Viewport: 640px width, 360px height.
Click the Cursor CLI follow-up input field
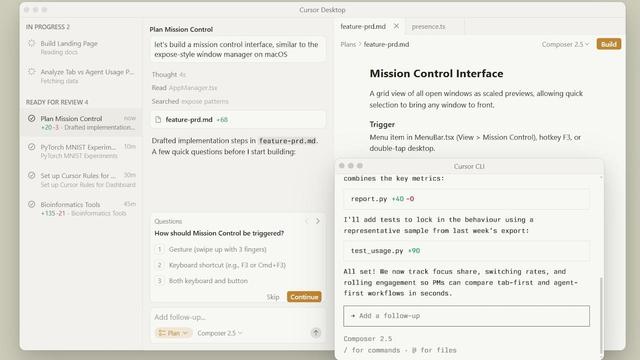466,316
